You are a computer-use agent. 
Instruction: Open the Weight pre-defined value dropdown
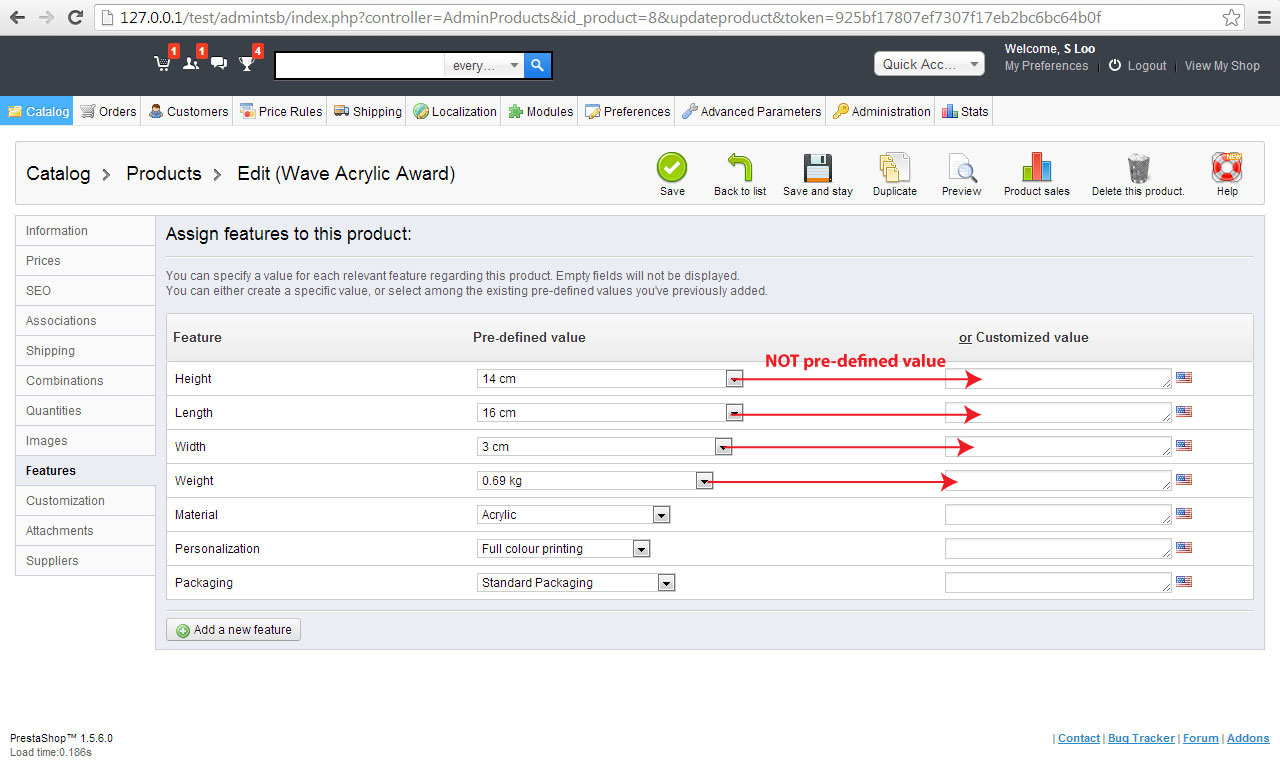point(595,481)
